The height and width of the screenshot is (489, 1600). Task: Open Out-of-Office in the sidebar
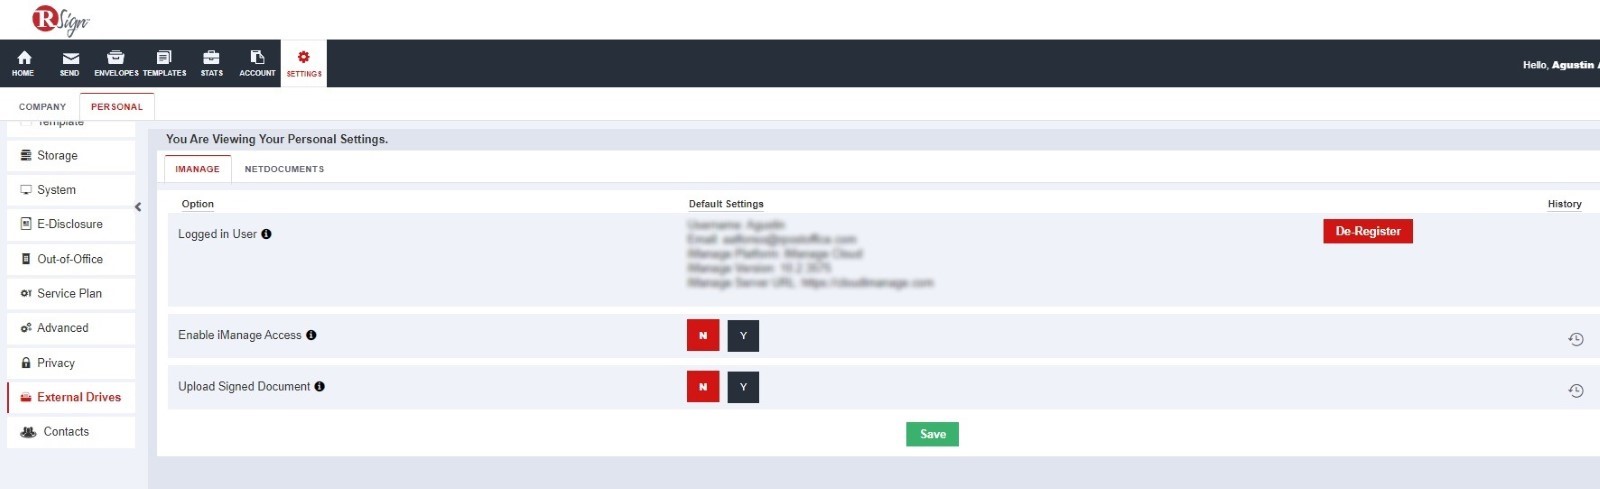coord(70,259)
